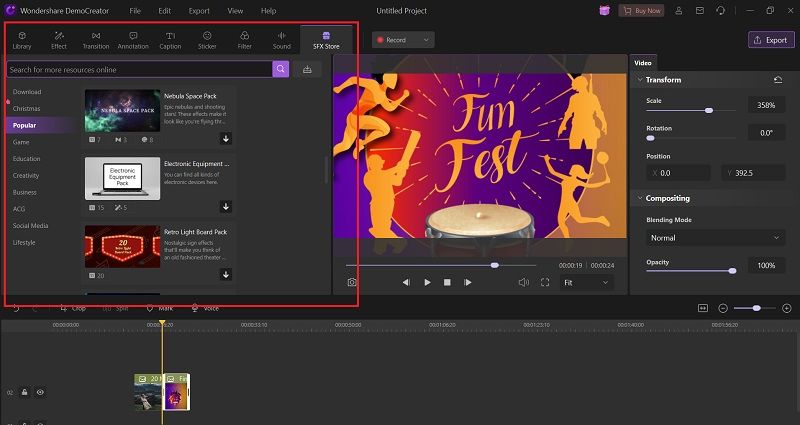This screenshot has height=425, width=800.
Task: Fit timeline to window icon
Action: [703, 308]
